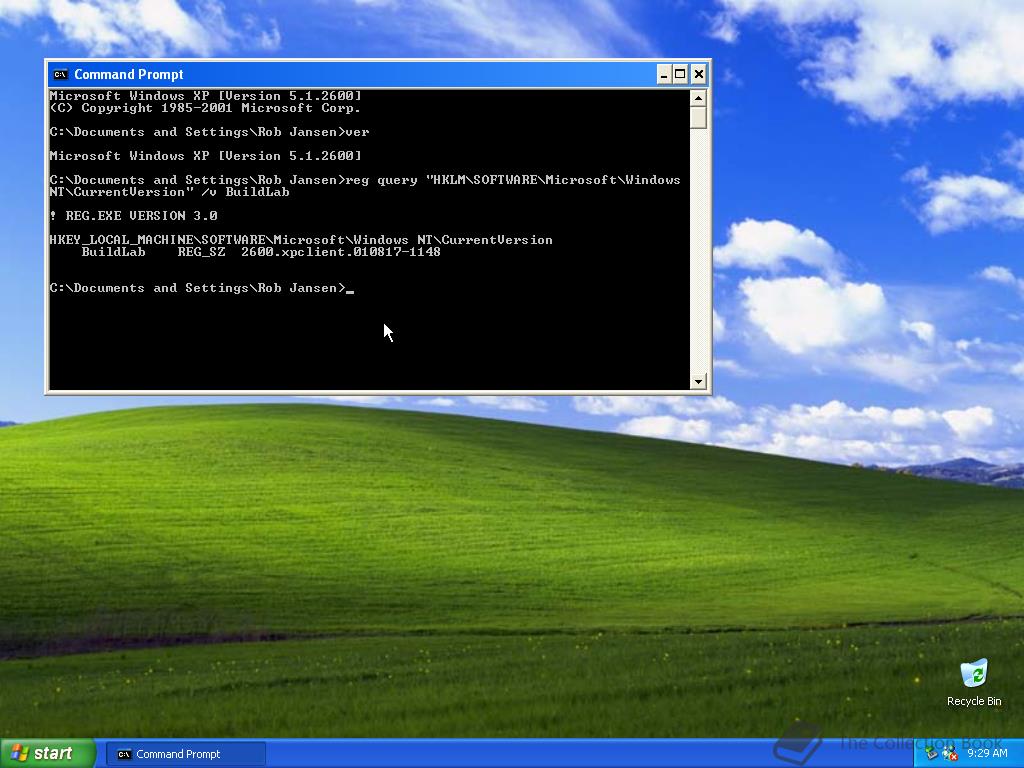Select the Command Prompt taskbar button
Viewport: 1024px width, 768px height.
[186, 754]
